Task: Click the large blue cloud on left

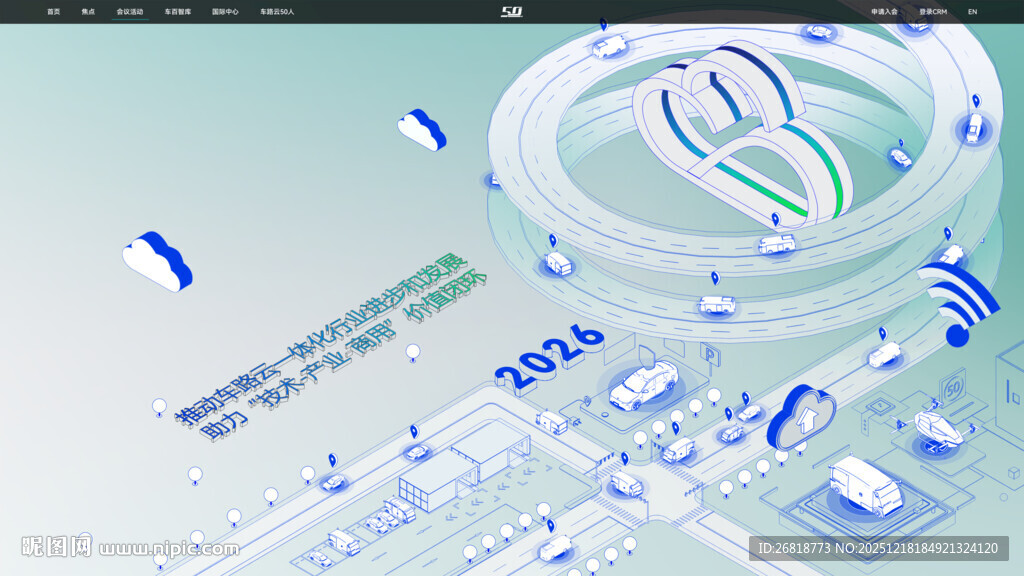Action: point(157,260)
